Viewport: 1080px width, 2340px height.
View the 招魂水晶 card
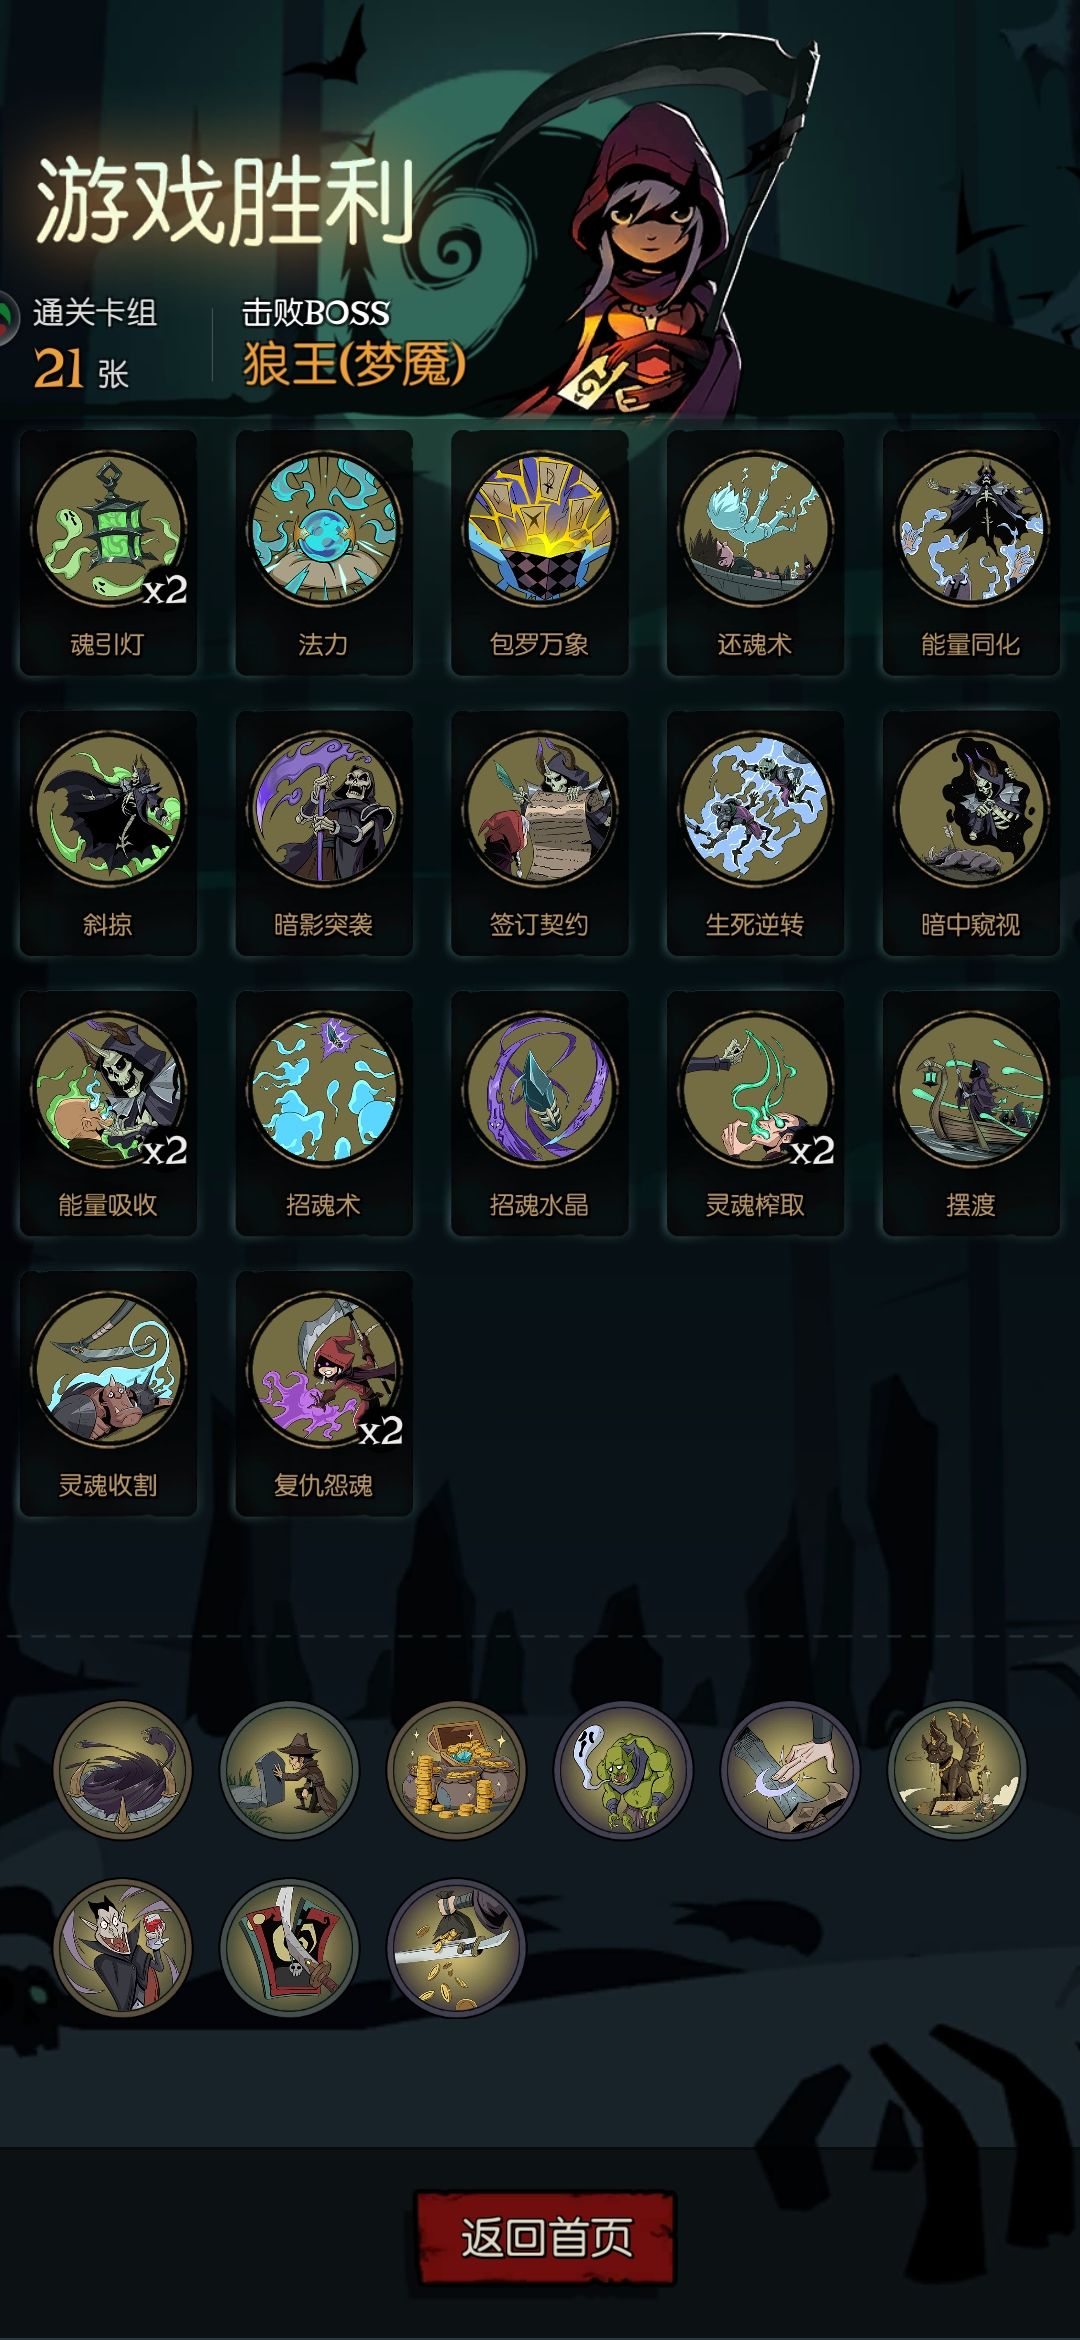(x=540, y=1113)
